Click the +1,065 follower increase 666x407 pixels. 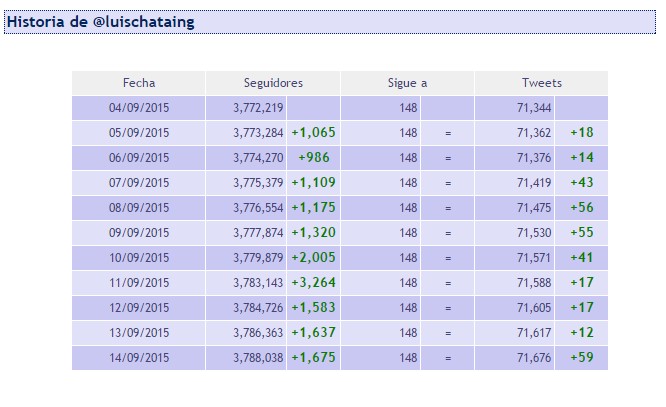(313, 133)
